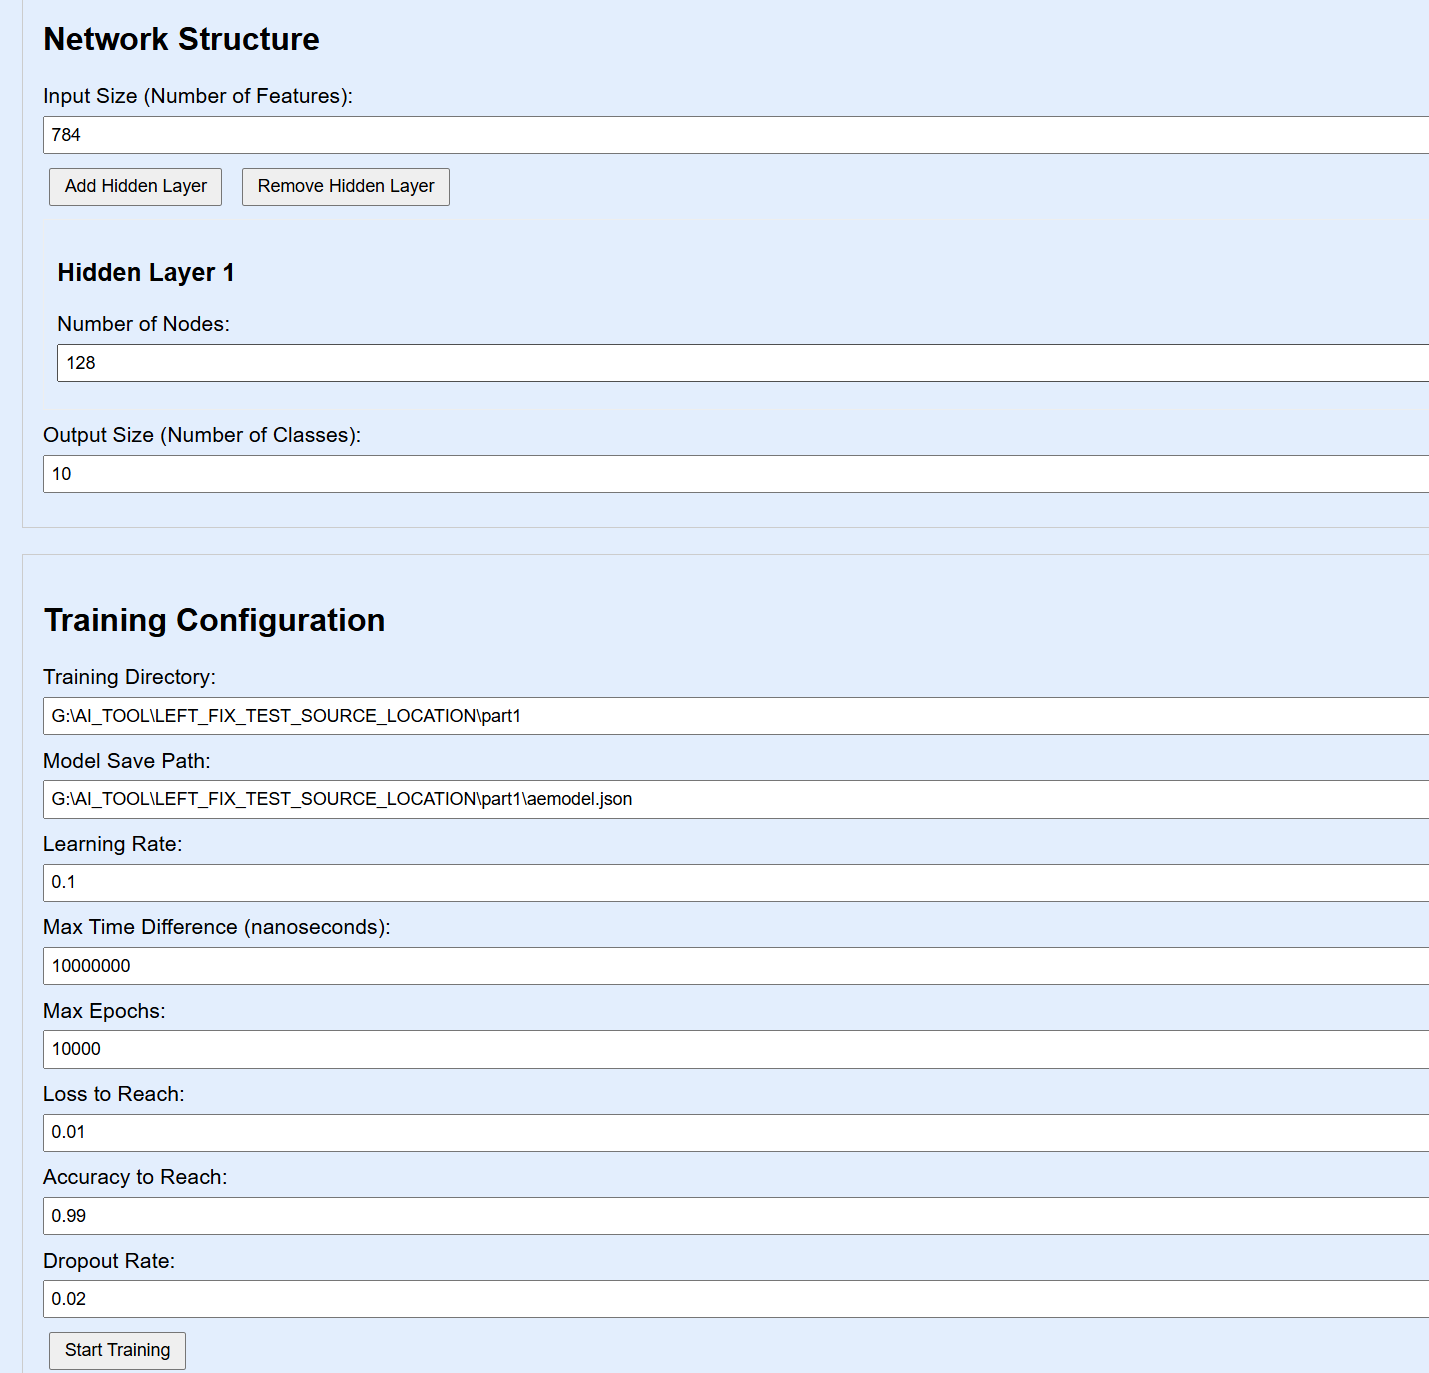Focus the Training Directory path field

click(736, 716)
